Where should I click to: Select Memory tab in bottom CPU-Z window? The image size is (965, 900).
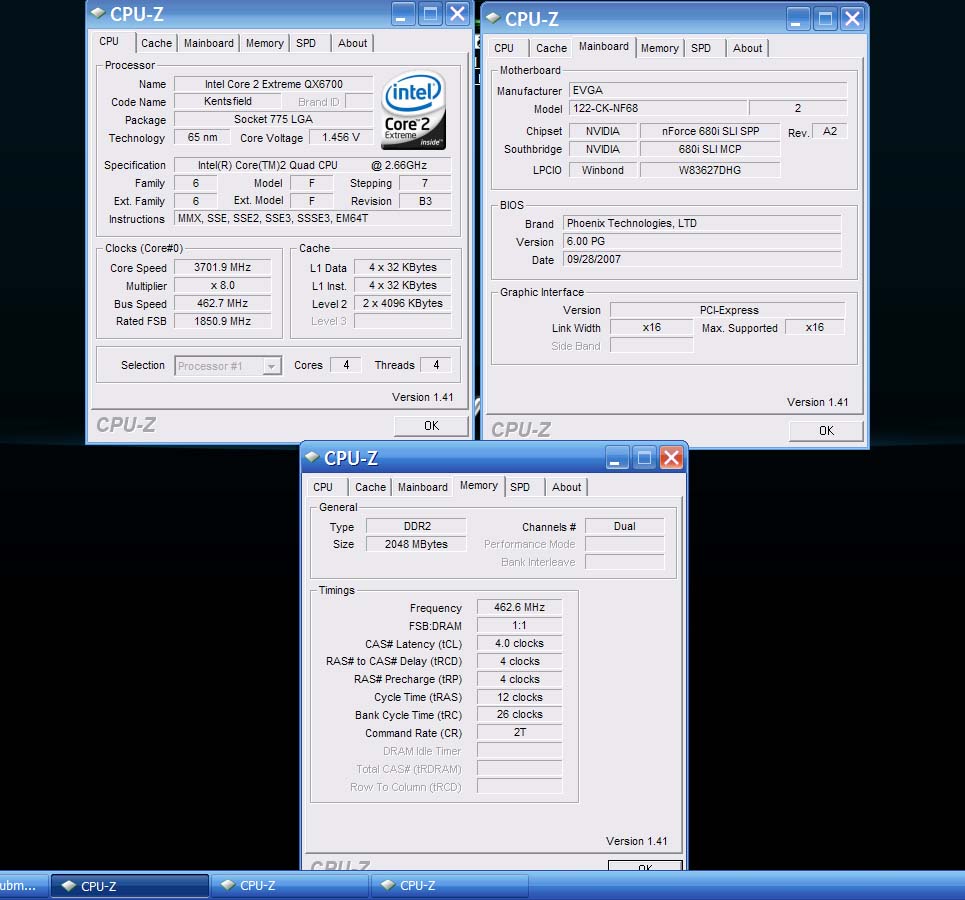[x=479, y=485]
